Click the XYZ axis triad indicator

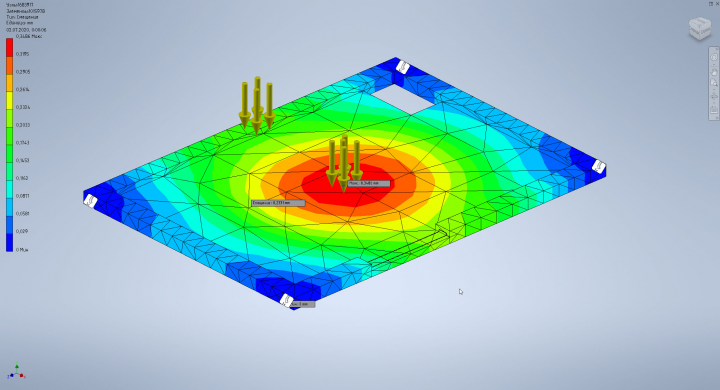pyautogui.click(x=17, y=372)
